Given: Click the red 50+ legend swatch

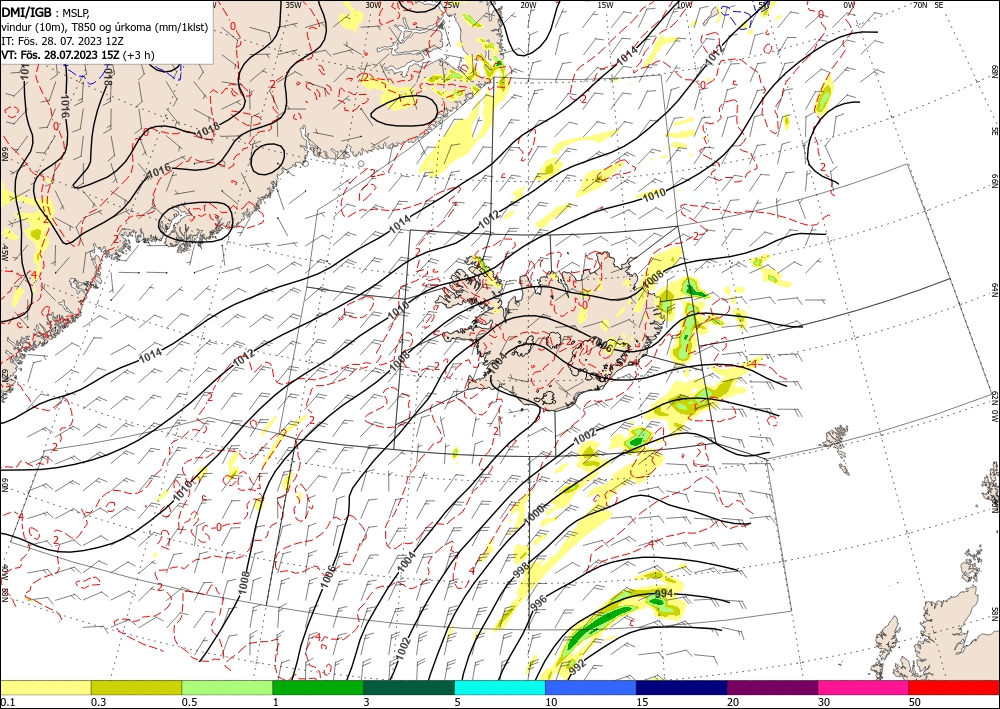Looking at the screenshot, I should tap(954, 687).
